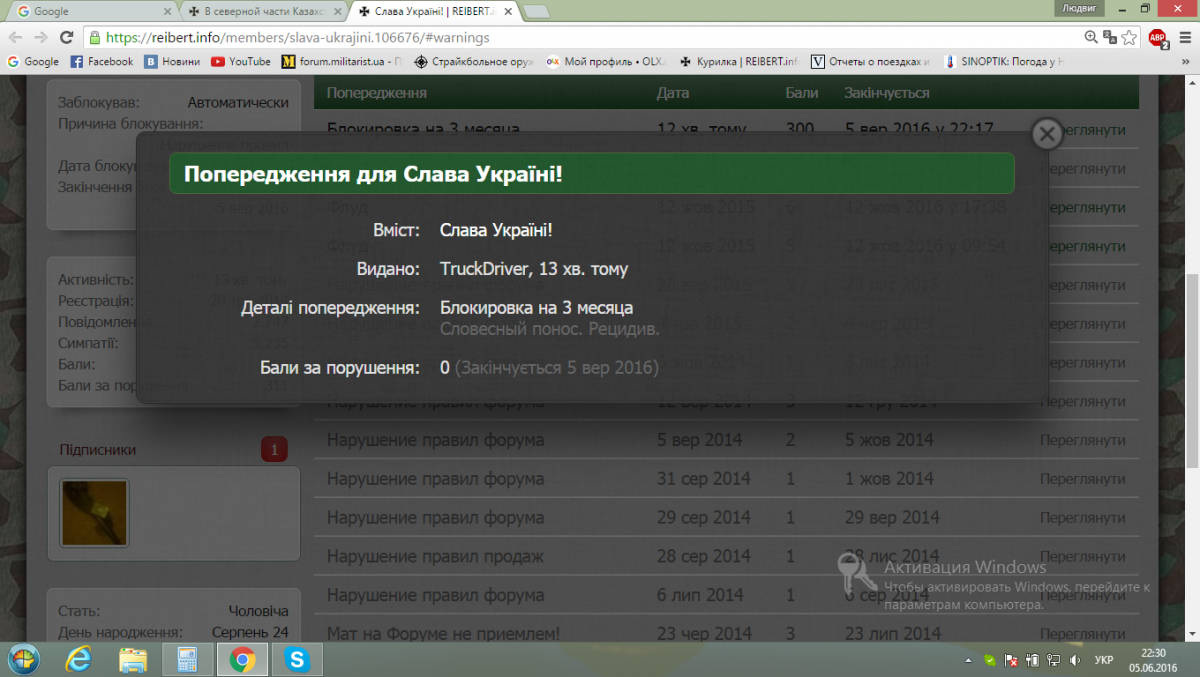View the Нарушение правил продаж warning

(1082, 557)
